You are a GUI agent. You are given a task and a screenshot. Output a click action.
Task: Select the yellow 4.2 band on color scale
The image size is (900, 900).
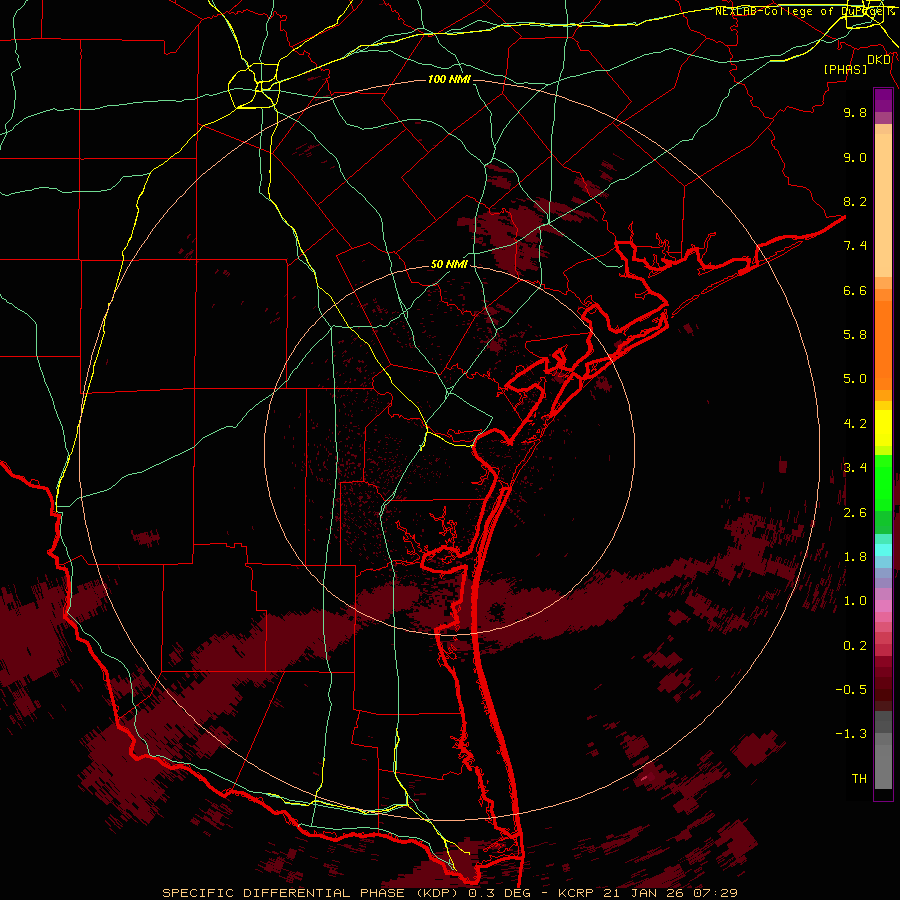pos(883,428)
